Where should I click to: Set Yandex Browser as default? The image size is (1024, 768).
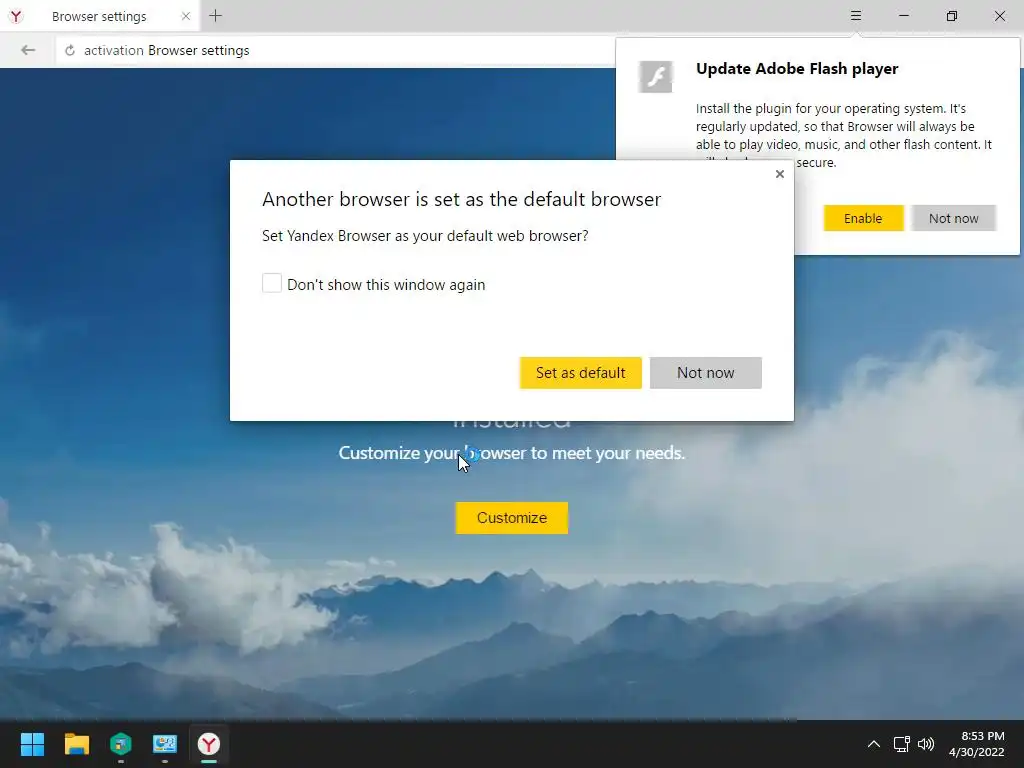click(x=581, y=373)
